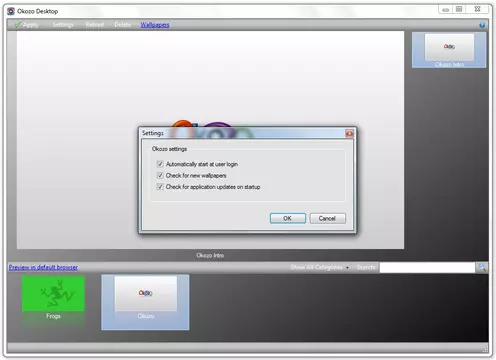The image size is (496, 360).
Task: Click the Delete toolbar item
Action: (x=122, y=25)
